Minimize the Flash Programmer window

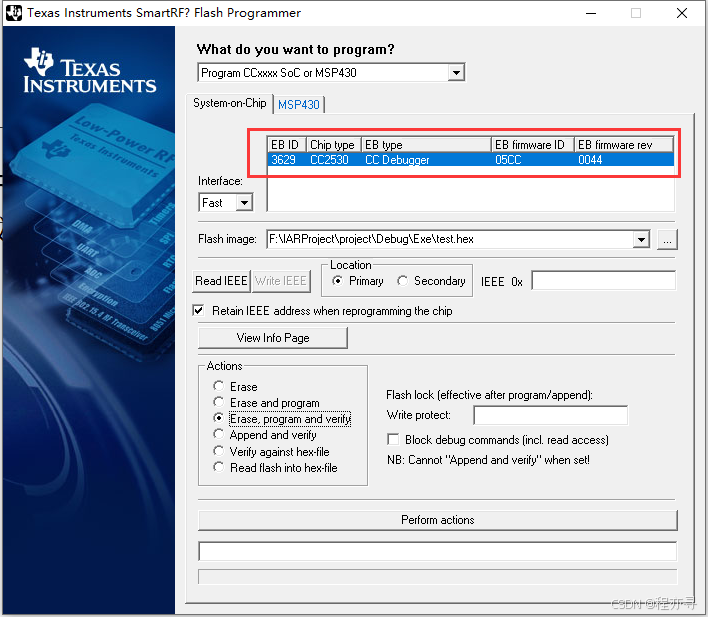591,14
